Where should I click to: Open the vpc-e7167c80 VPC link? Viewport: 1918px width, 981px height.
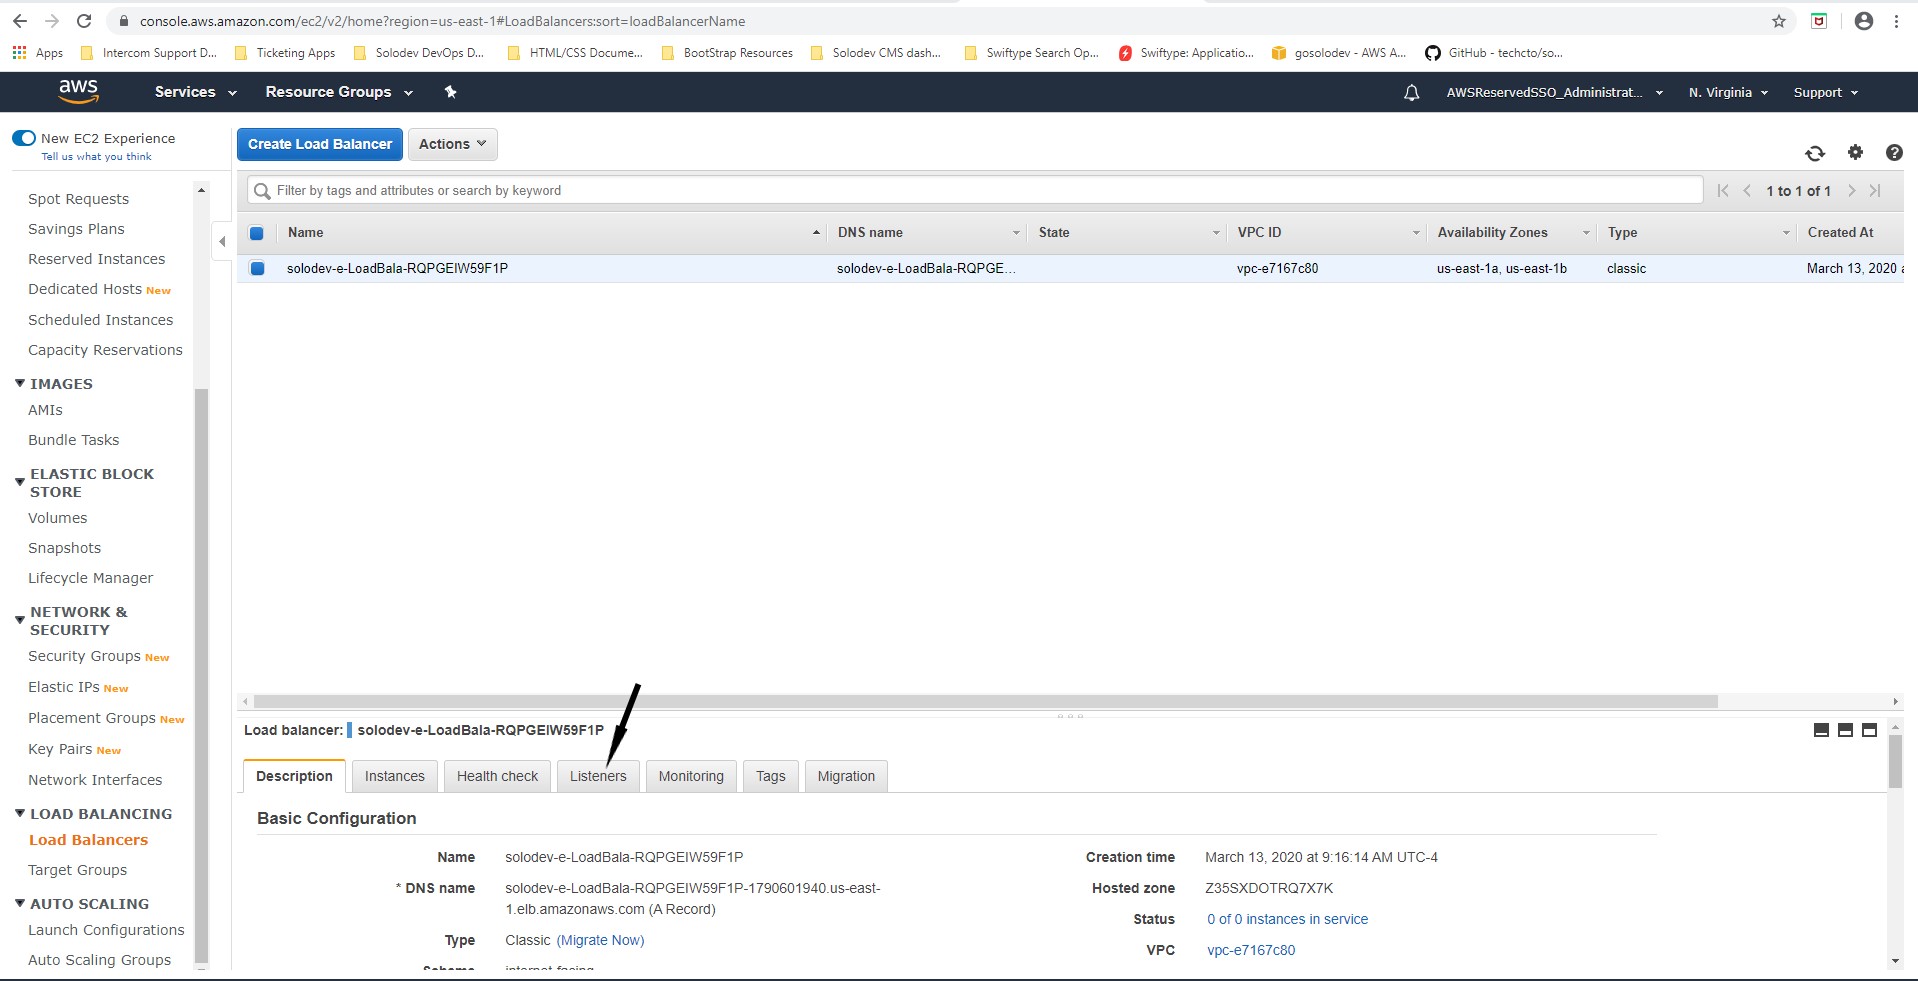click(x=1251, y=950)
